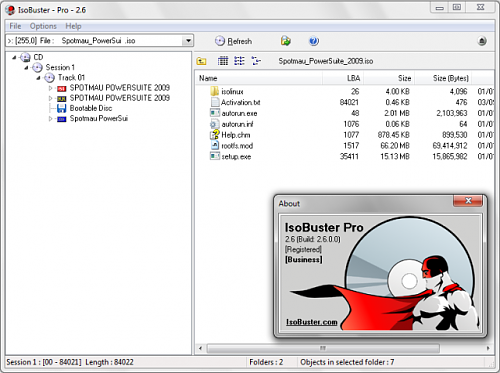Select the red ISO file system icon
Viewport: 500px width, 373px height.
point(62,89)
